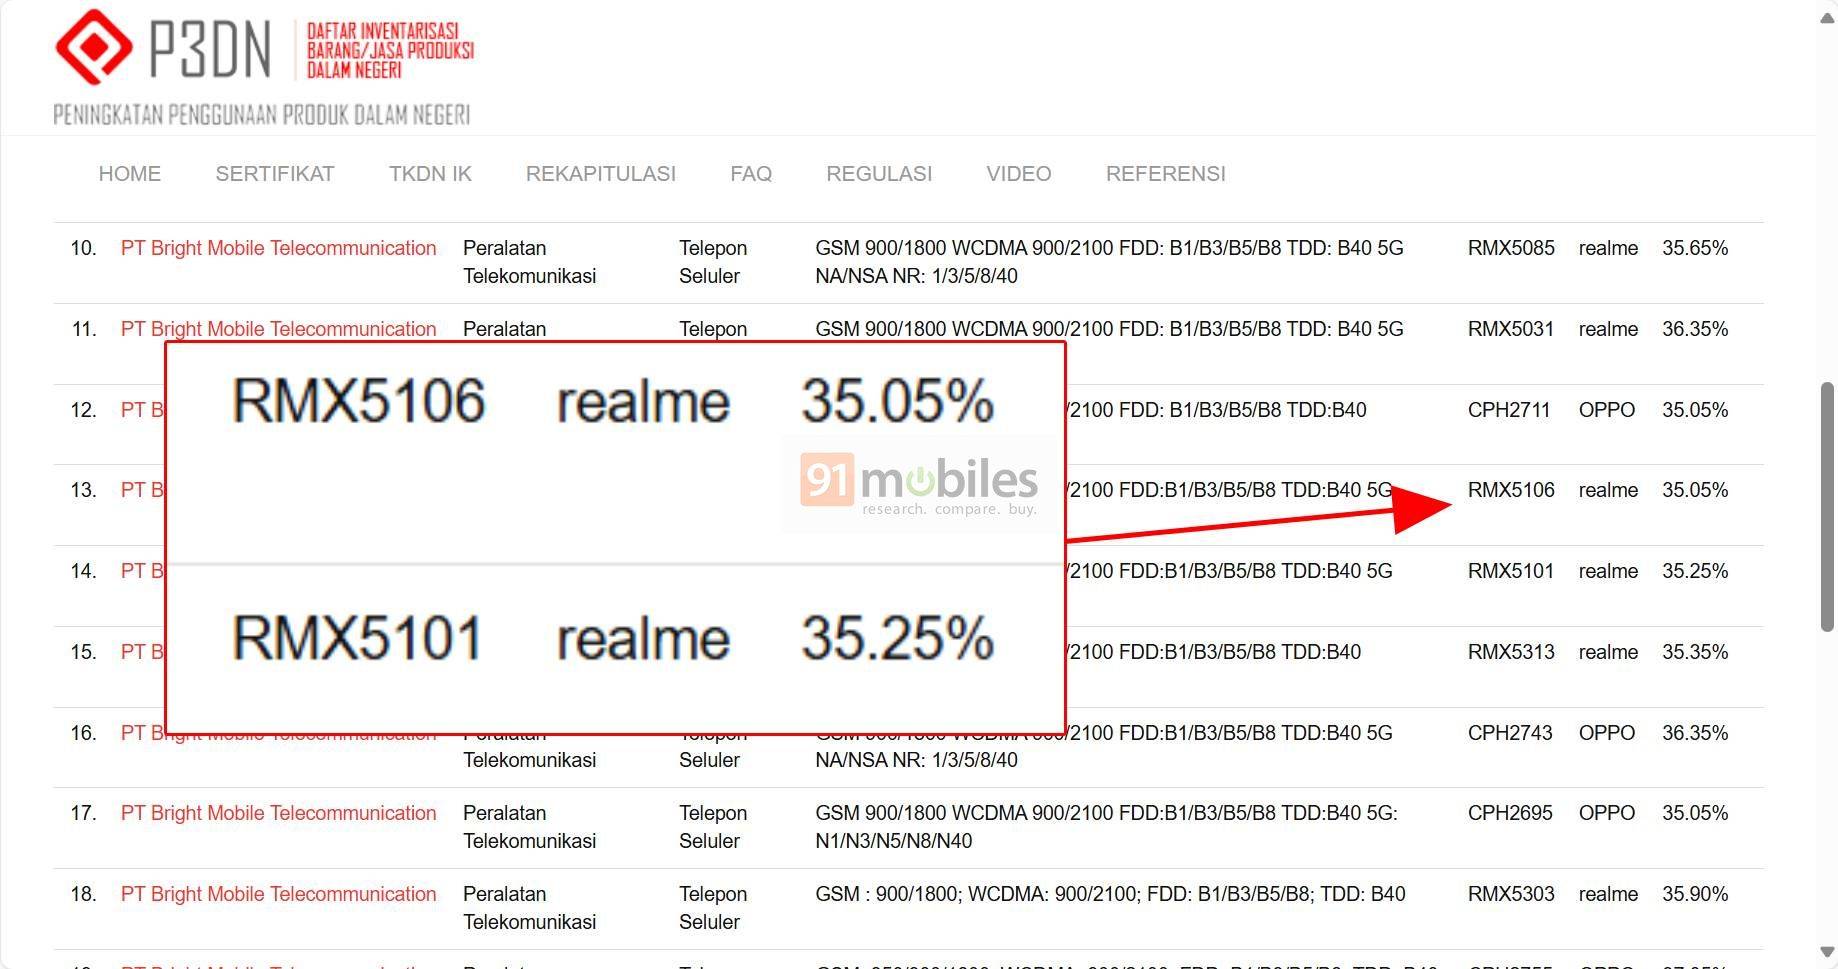Open the REGULASI menu item

[x=879, y=174]
